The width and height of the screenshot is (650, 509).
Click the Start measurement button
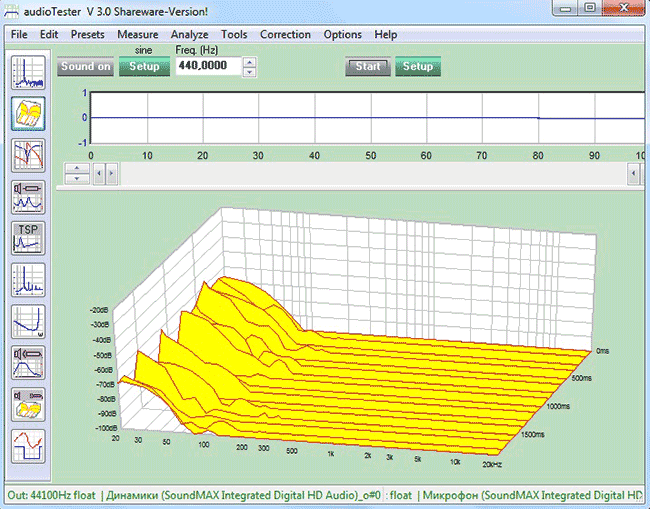pyautogui.click(x=368, y=67)
